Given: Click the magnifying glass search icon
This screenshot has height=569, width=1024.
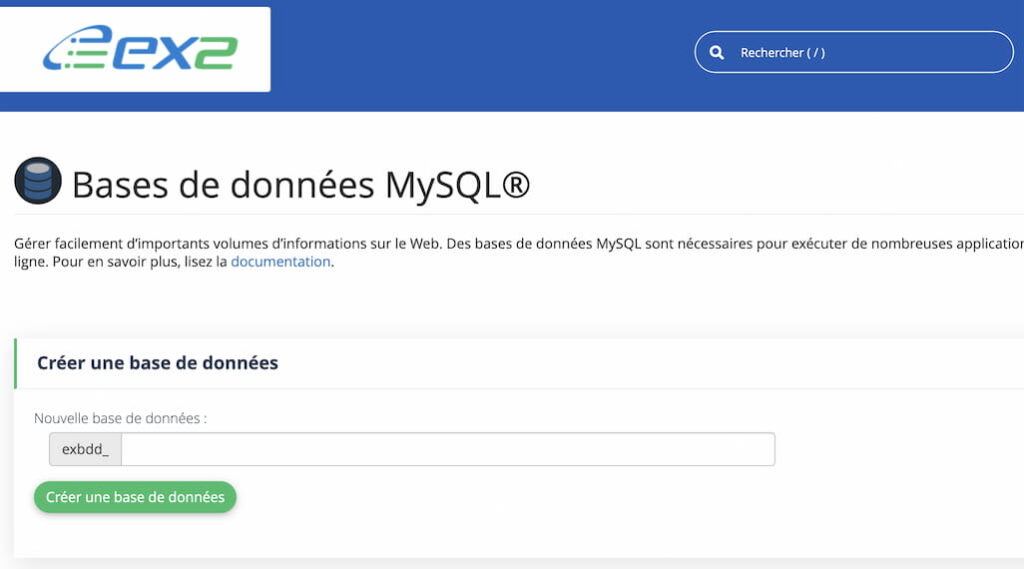Looking at the screenshot, I should (716, 52).
